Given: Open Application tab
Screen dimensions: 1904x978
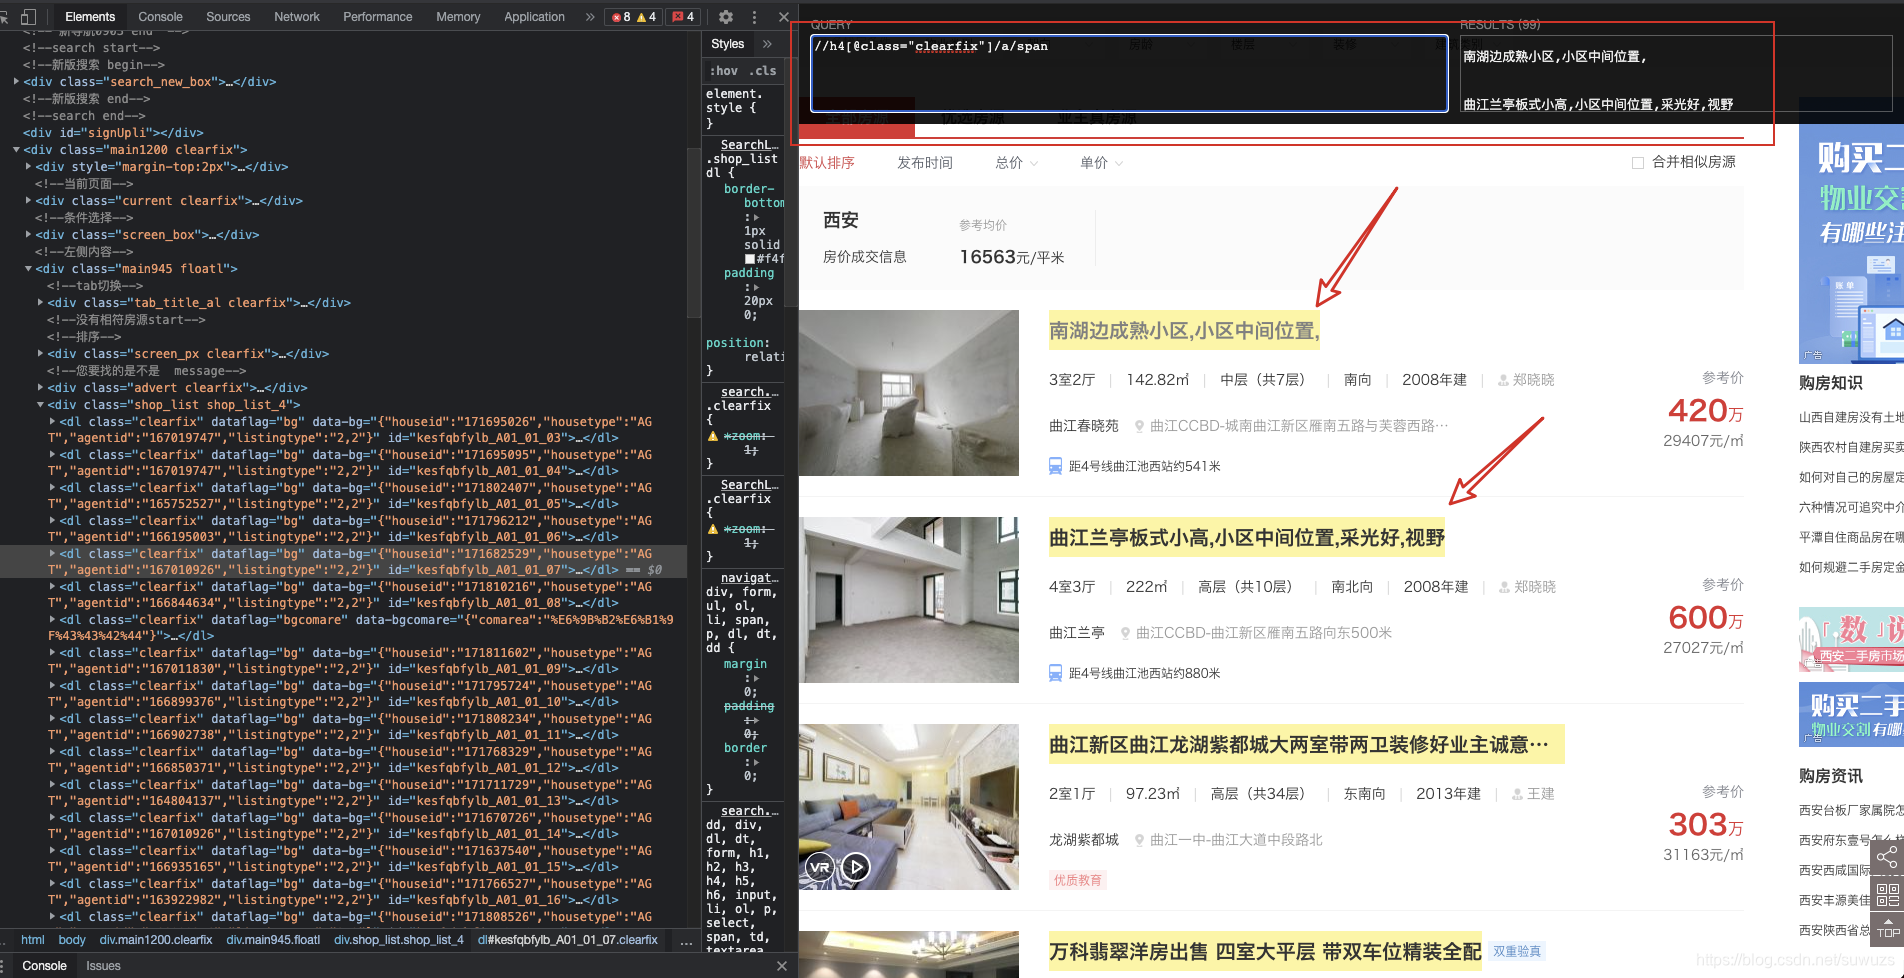Looking at the screenshot, I should (534, 17).
